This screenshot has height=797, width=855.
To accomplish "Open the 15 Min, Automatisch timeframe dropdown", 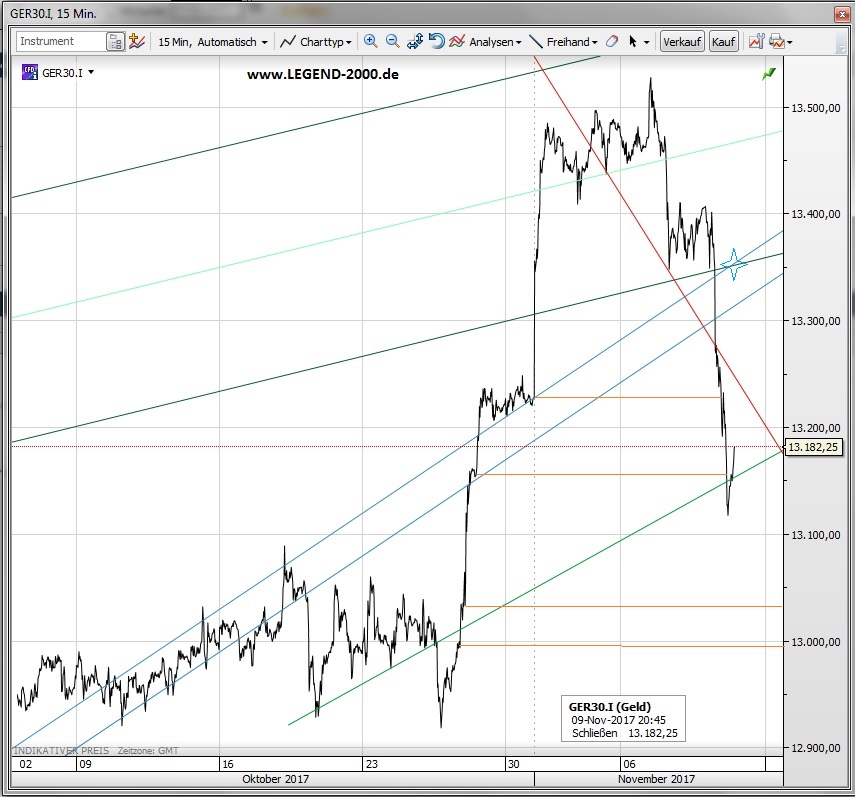I will click(213, 42).
